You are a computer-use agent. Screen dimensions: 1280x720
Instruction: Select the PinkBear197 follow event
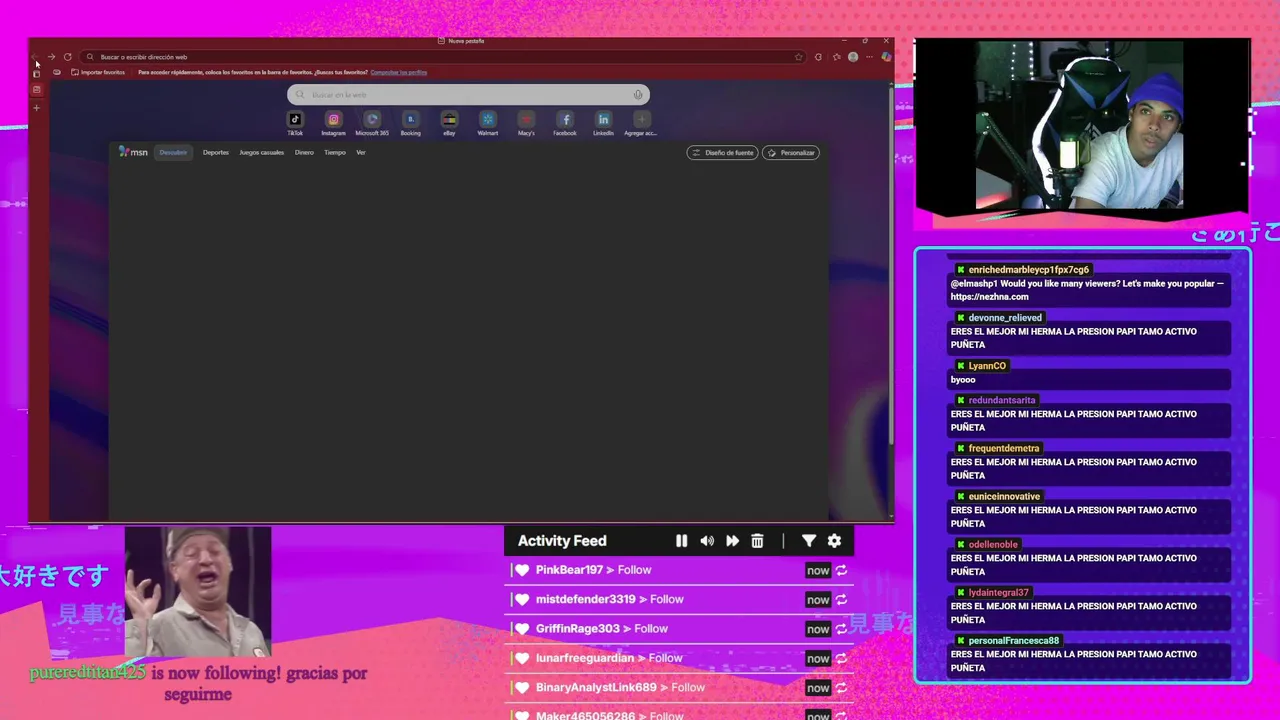[680, 570]
